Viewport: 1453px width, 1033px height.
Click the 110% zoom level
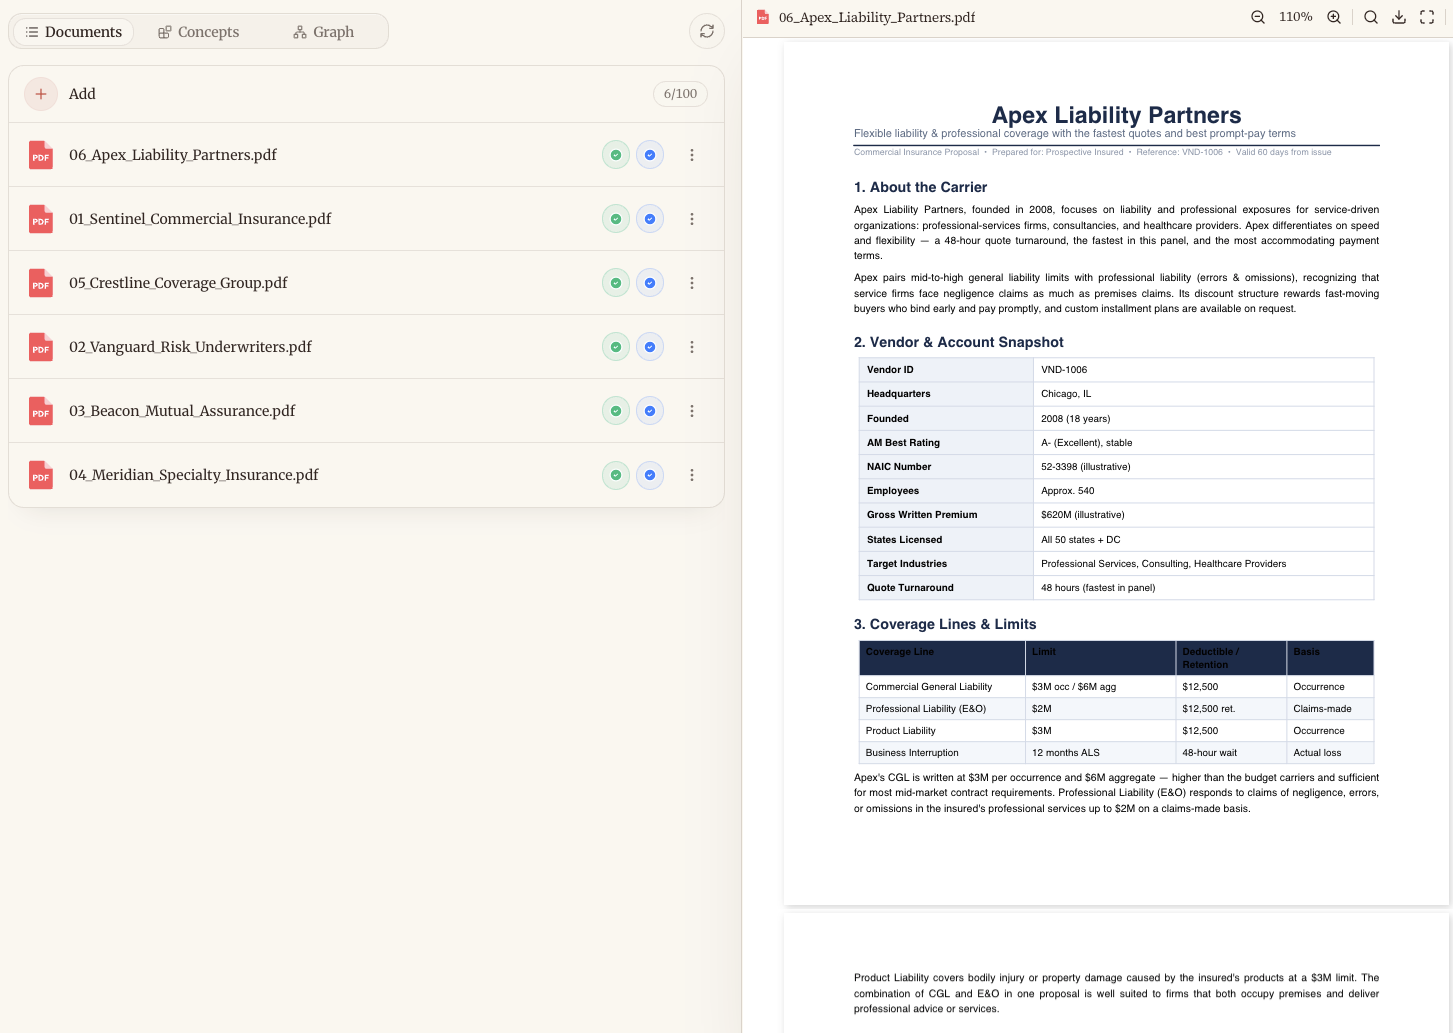tap(1296, 17)
